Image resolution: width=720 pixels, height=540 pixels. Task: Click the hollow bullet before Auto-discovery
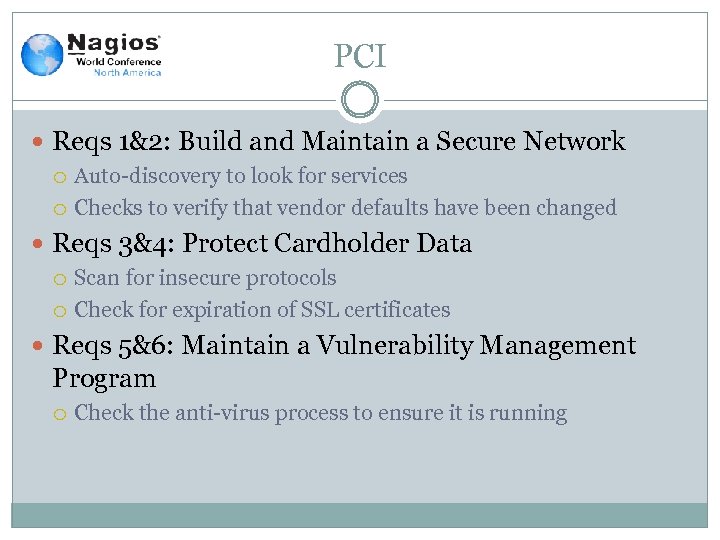pos(62,178)
